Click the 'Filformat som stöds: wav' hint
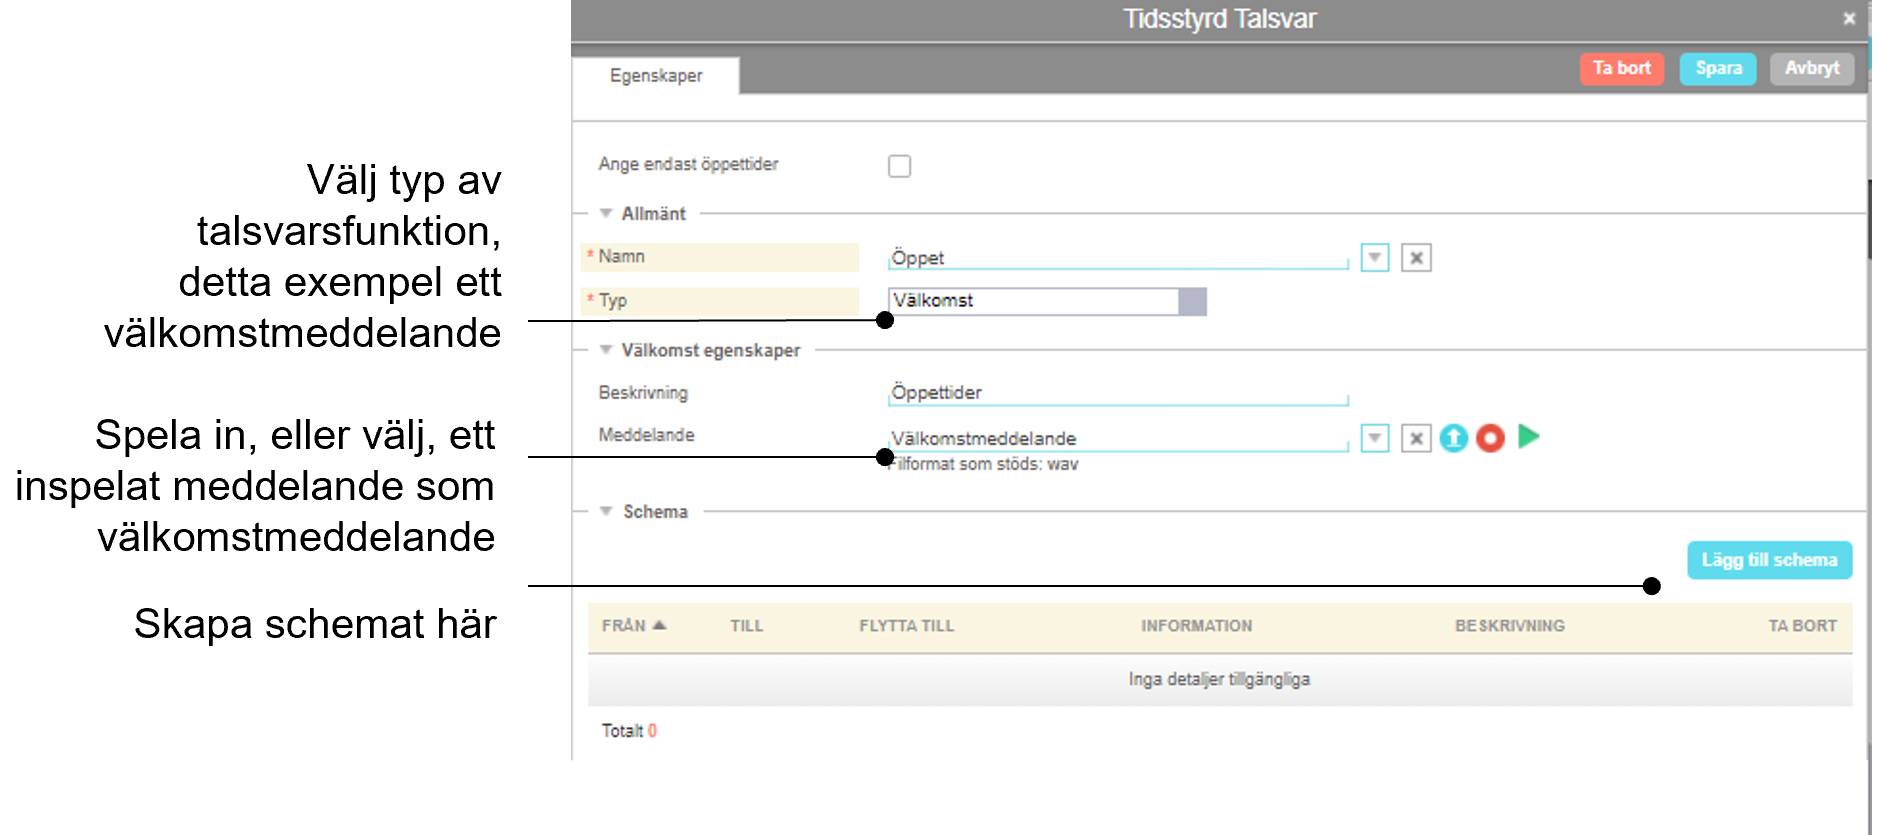The width and height of the screenshot is (1879, 835). [x=984, y=464]
